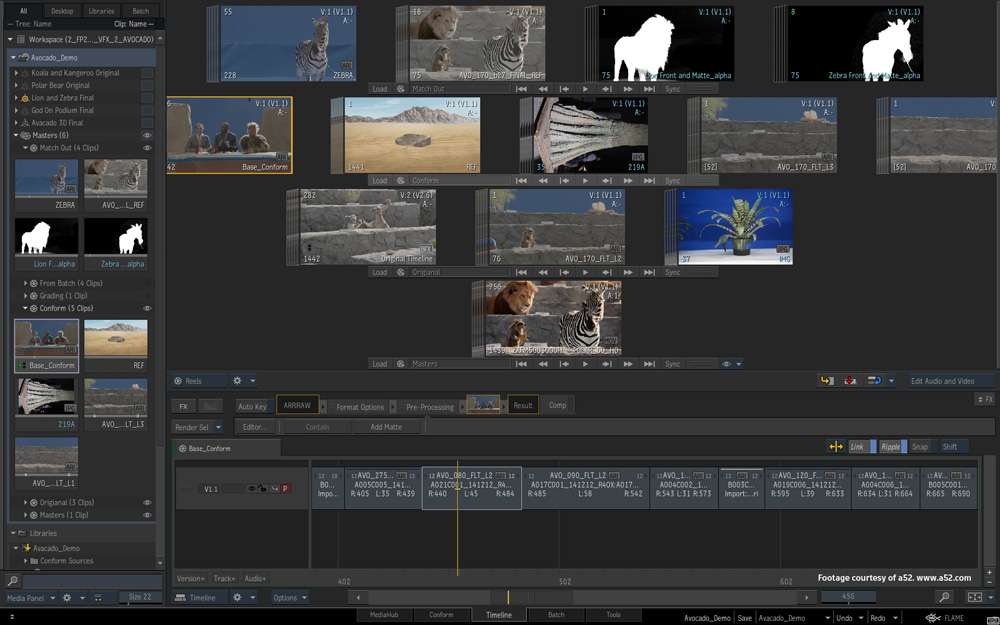Image resolution: width=1000 pixels, height=625 pixels.
Task: Toggle the Link button
Action: tap(861, 446)
